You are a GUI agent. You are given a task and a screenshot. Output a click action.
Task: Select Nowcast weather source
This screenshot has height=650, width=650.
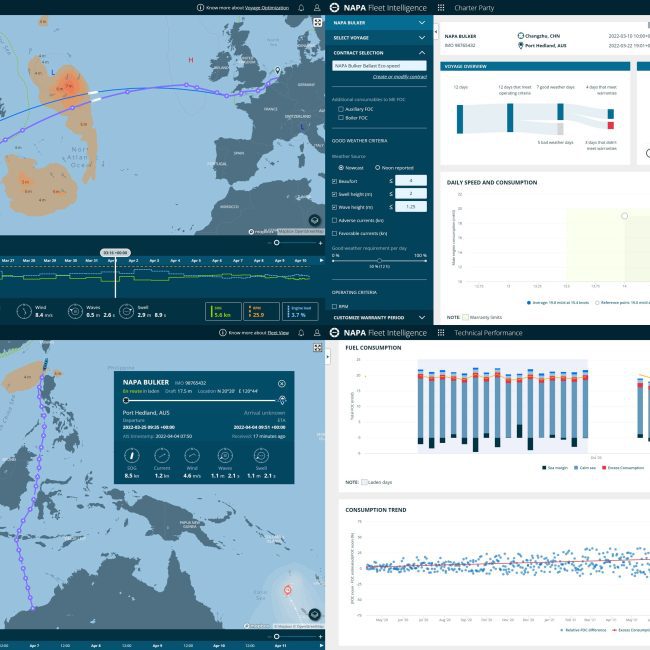pyautogui.click(x=341, y=167)
